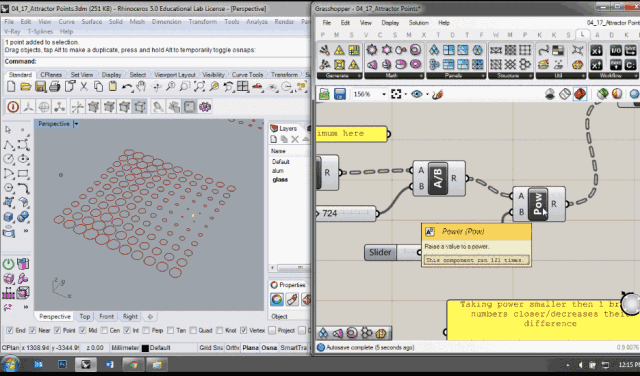Select the Pow component on canvas

pyautogui.click(x=538, y=204)
